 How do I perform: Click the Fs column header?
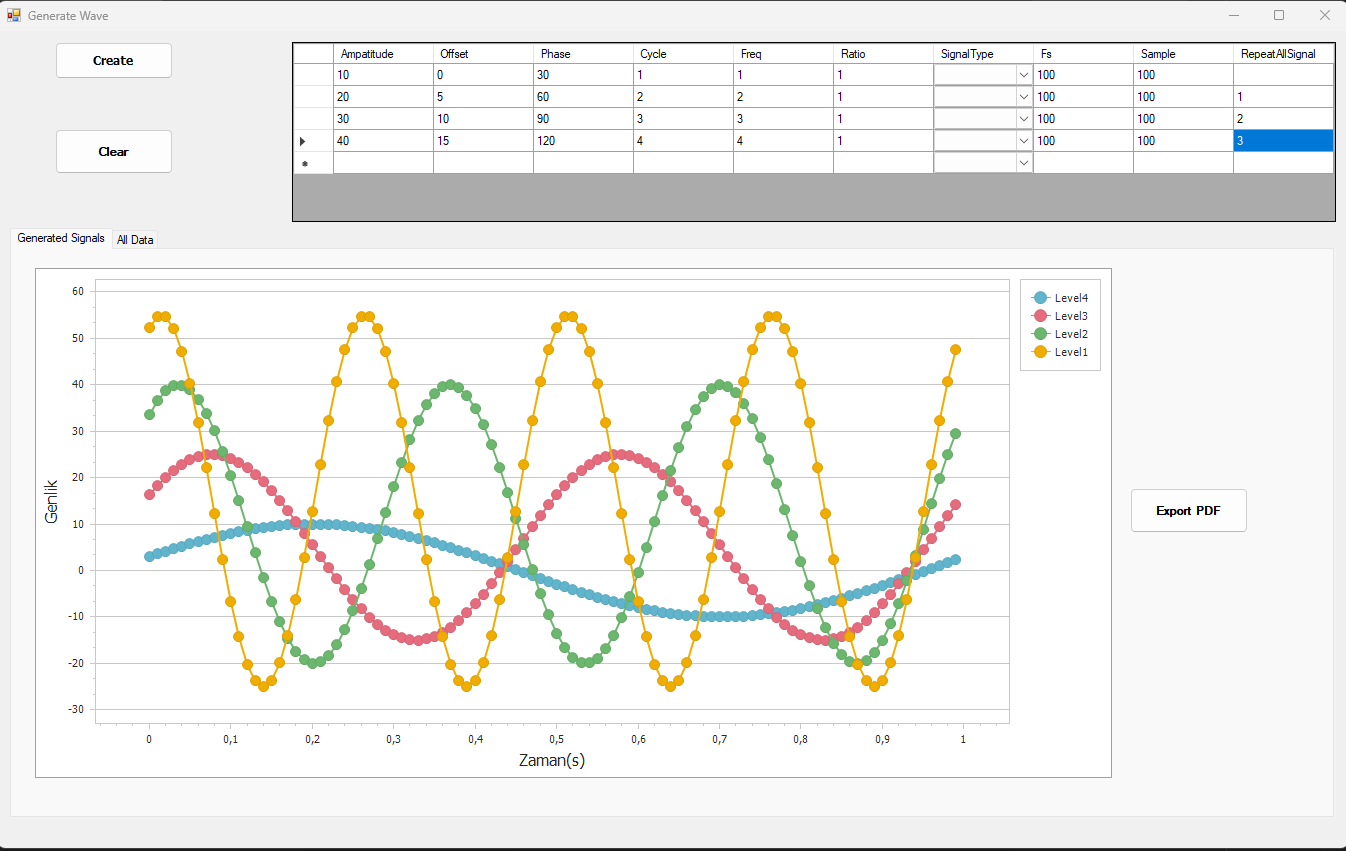1083,54
